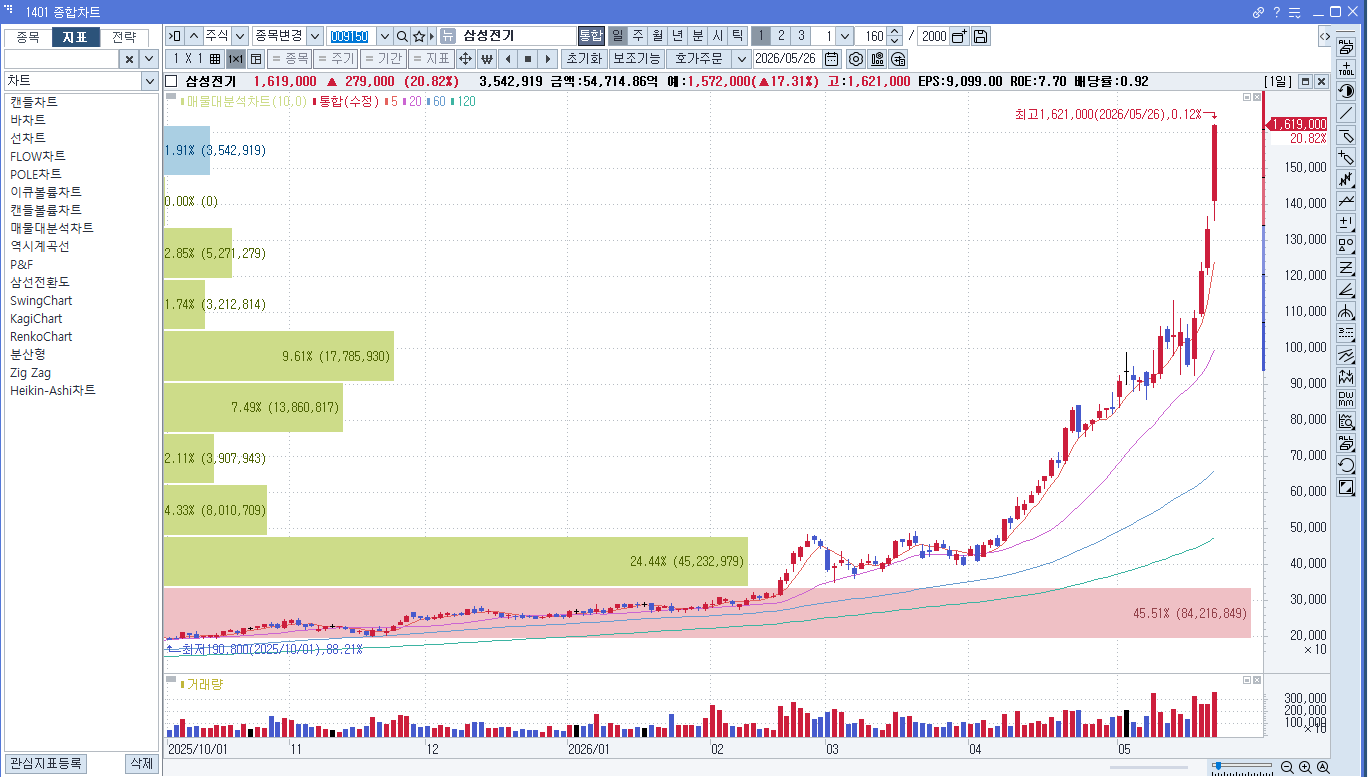Switch chart period to 틱 (tick)

pos(737,36)
